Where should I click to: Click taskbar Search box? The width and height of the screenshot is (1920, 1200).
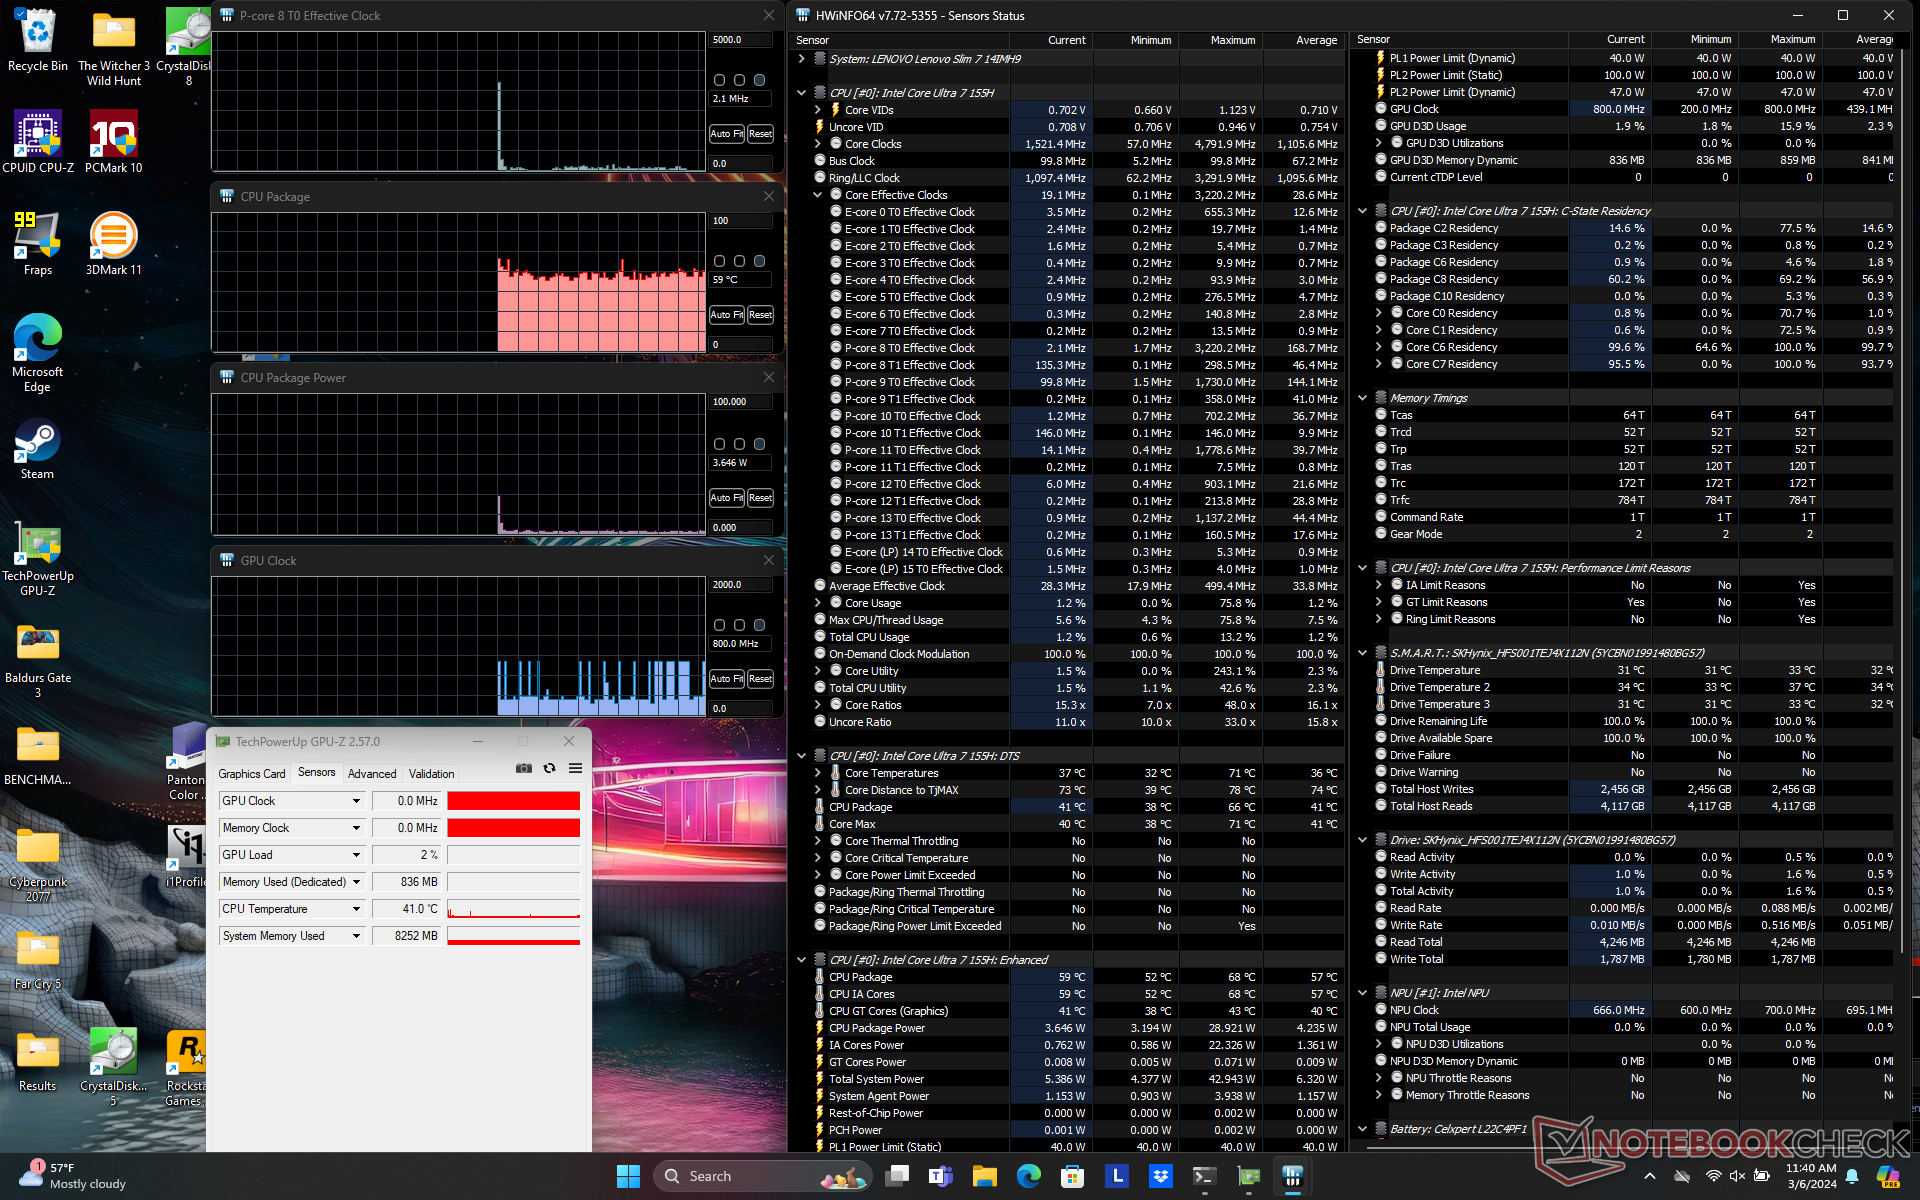[x=761, y=1176]
